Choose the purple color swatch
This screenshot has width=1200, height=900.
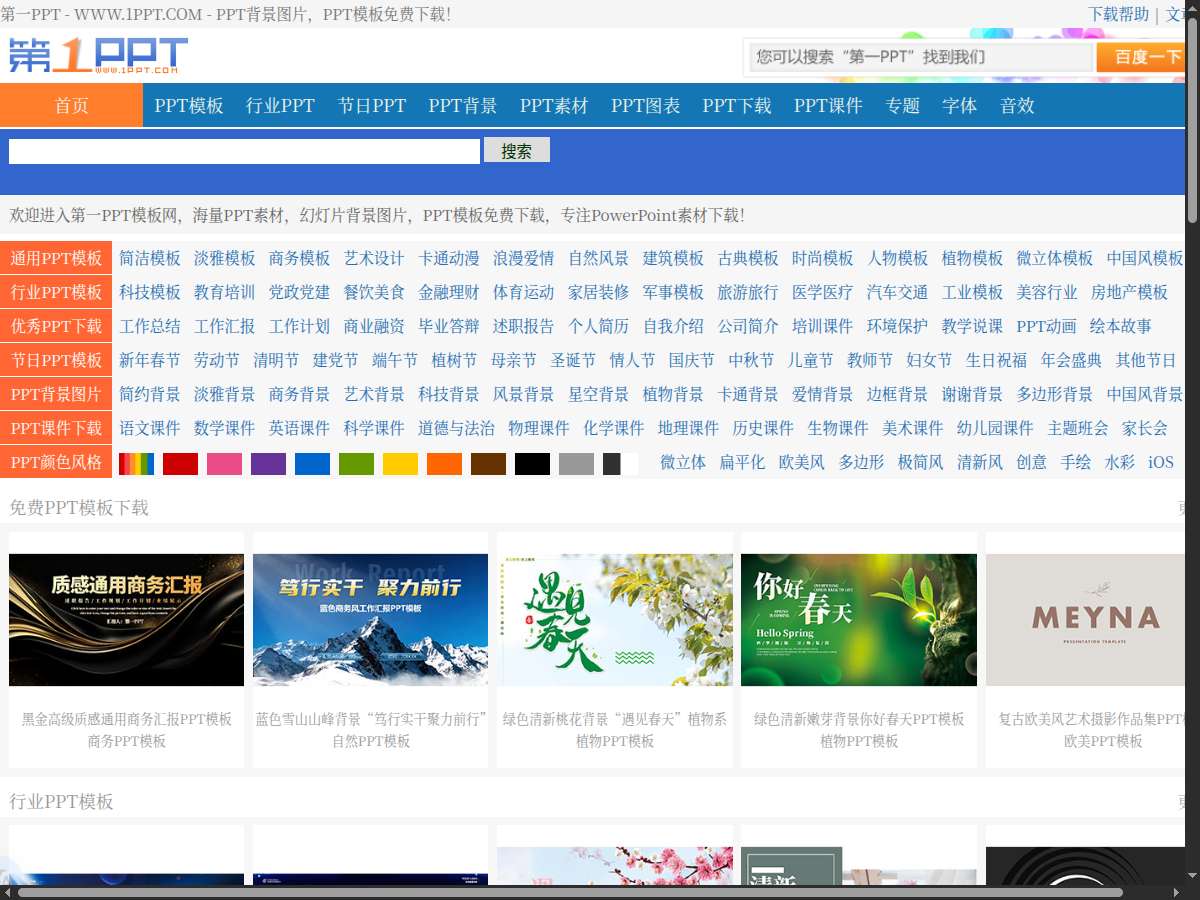click(x=268, y=463)
